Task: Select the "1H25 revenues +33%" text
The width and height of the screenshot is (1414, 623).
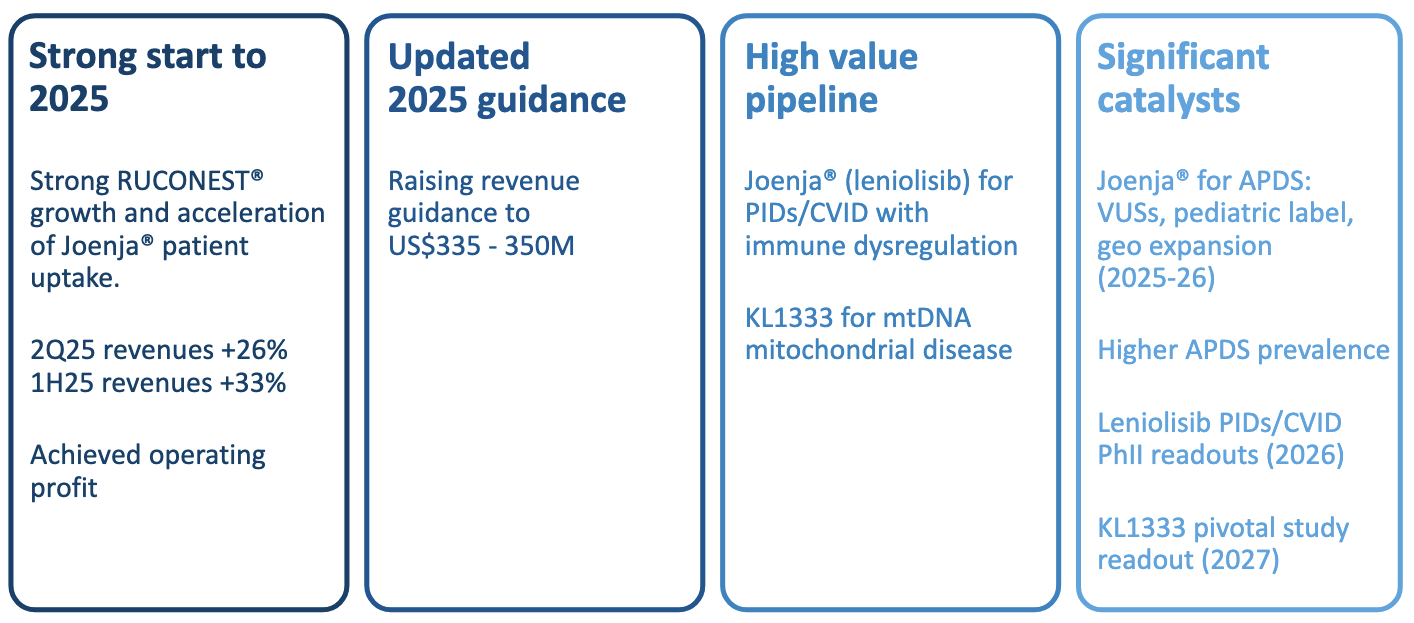Action: (158, 382)
